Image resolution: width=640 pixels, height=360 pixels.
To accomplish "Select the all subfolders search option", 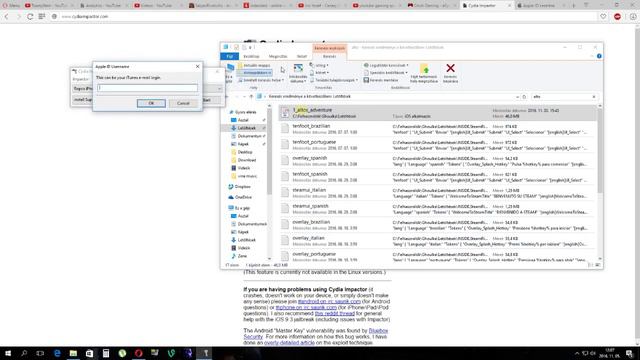I will click(x=255, y=73).
